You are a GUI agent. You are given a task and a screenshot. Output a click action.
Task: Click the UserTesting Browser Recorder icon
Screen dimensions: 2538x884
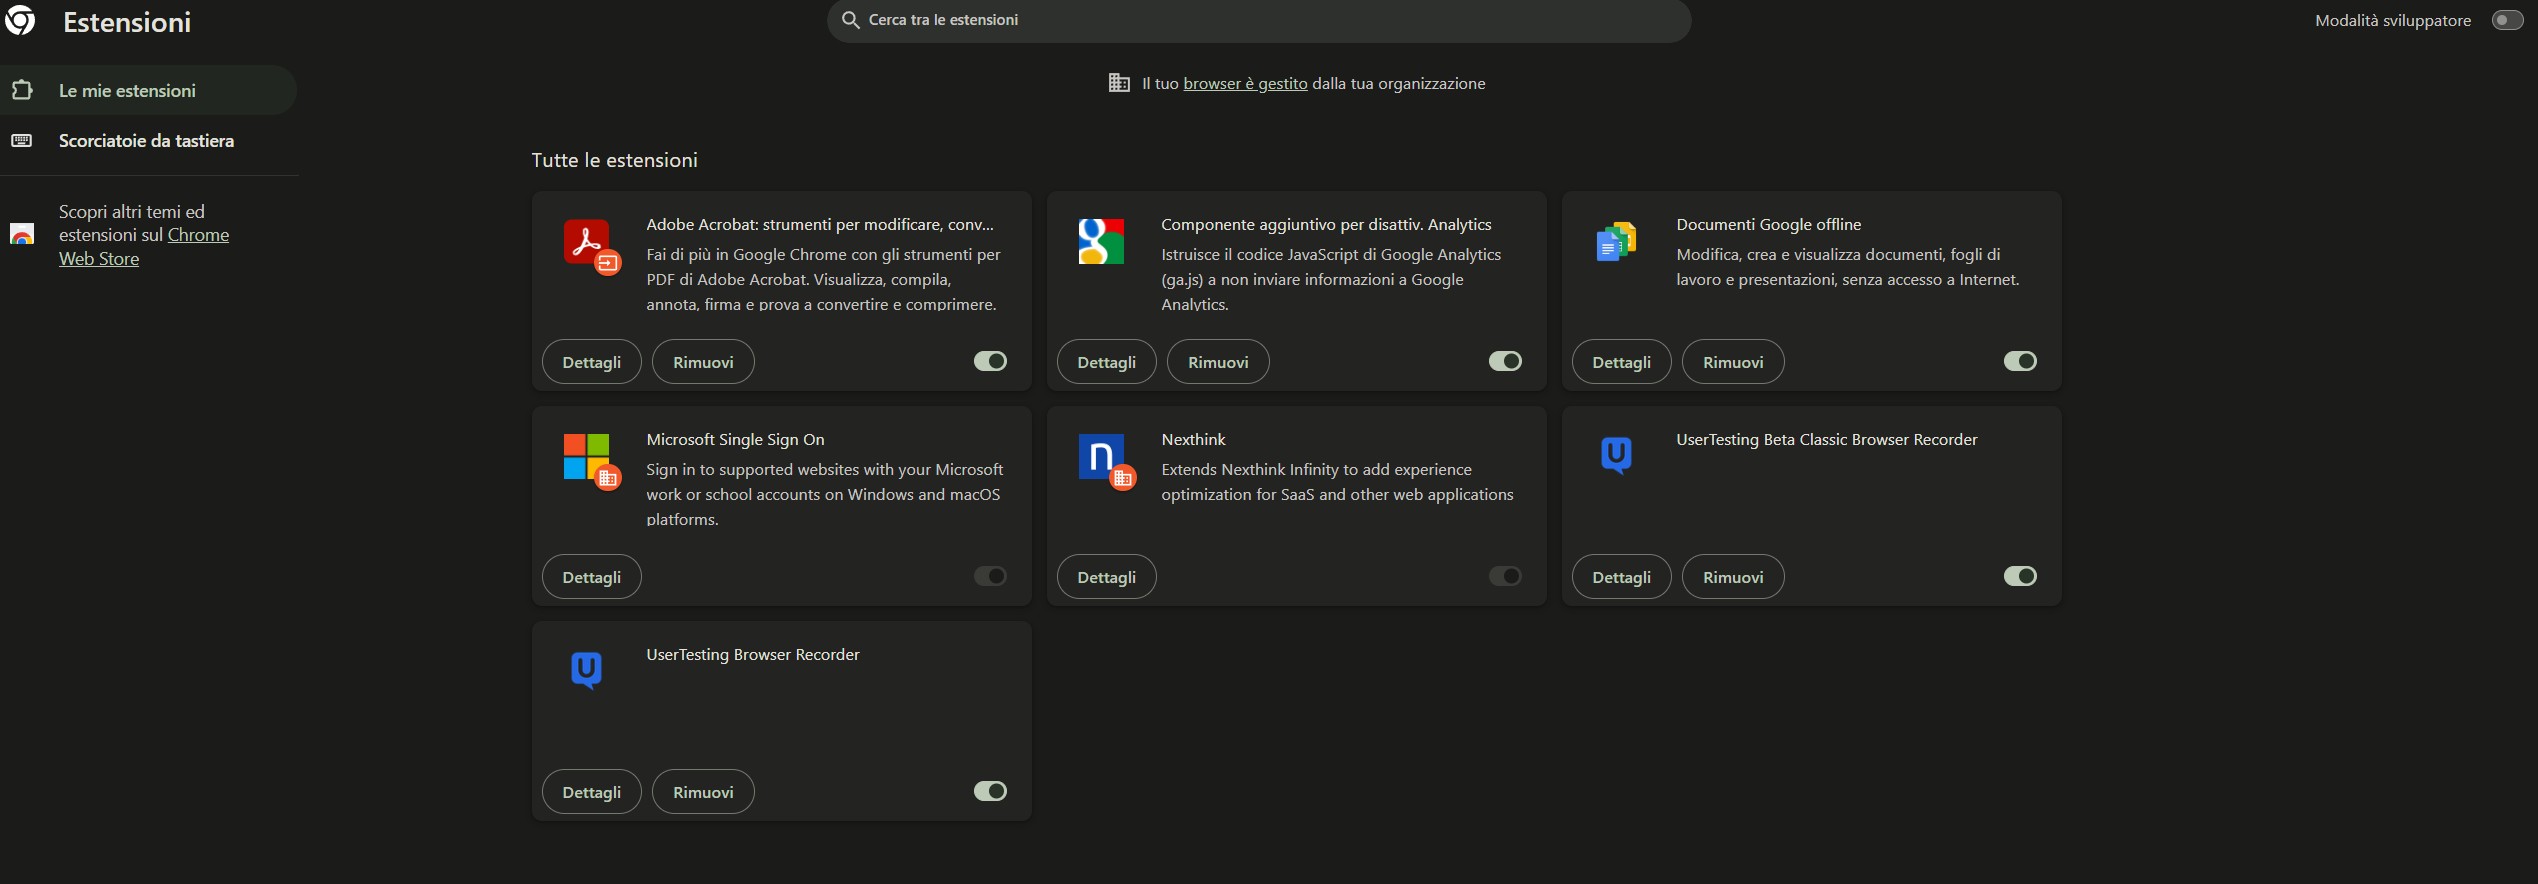tap(586, 671)
